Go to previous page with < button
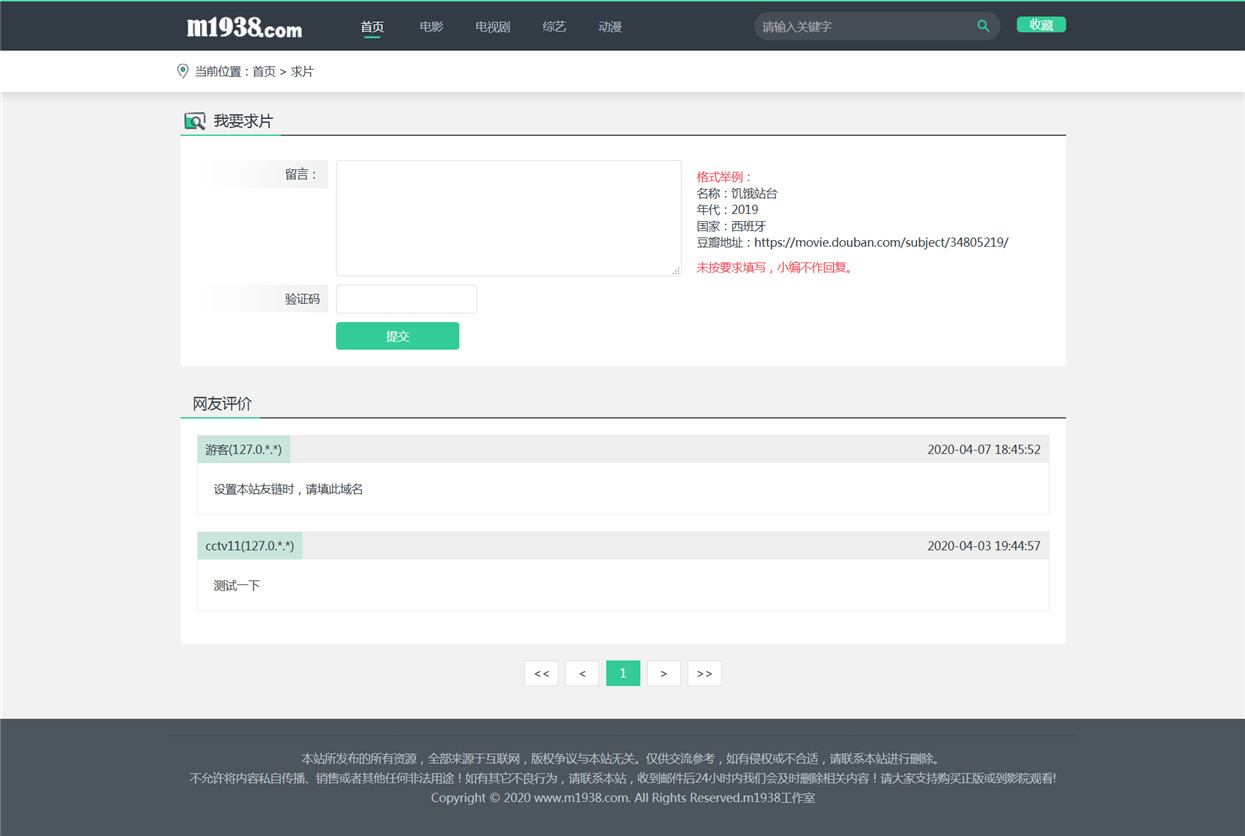The image size is (1245, 836). 582,673
